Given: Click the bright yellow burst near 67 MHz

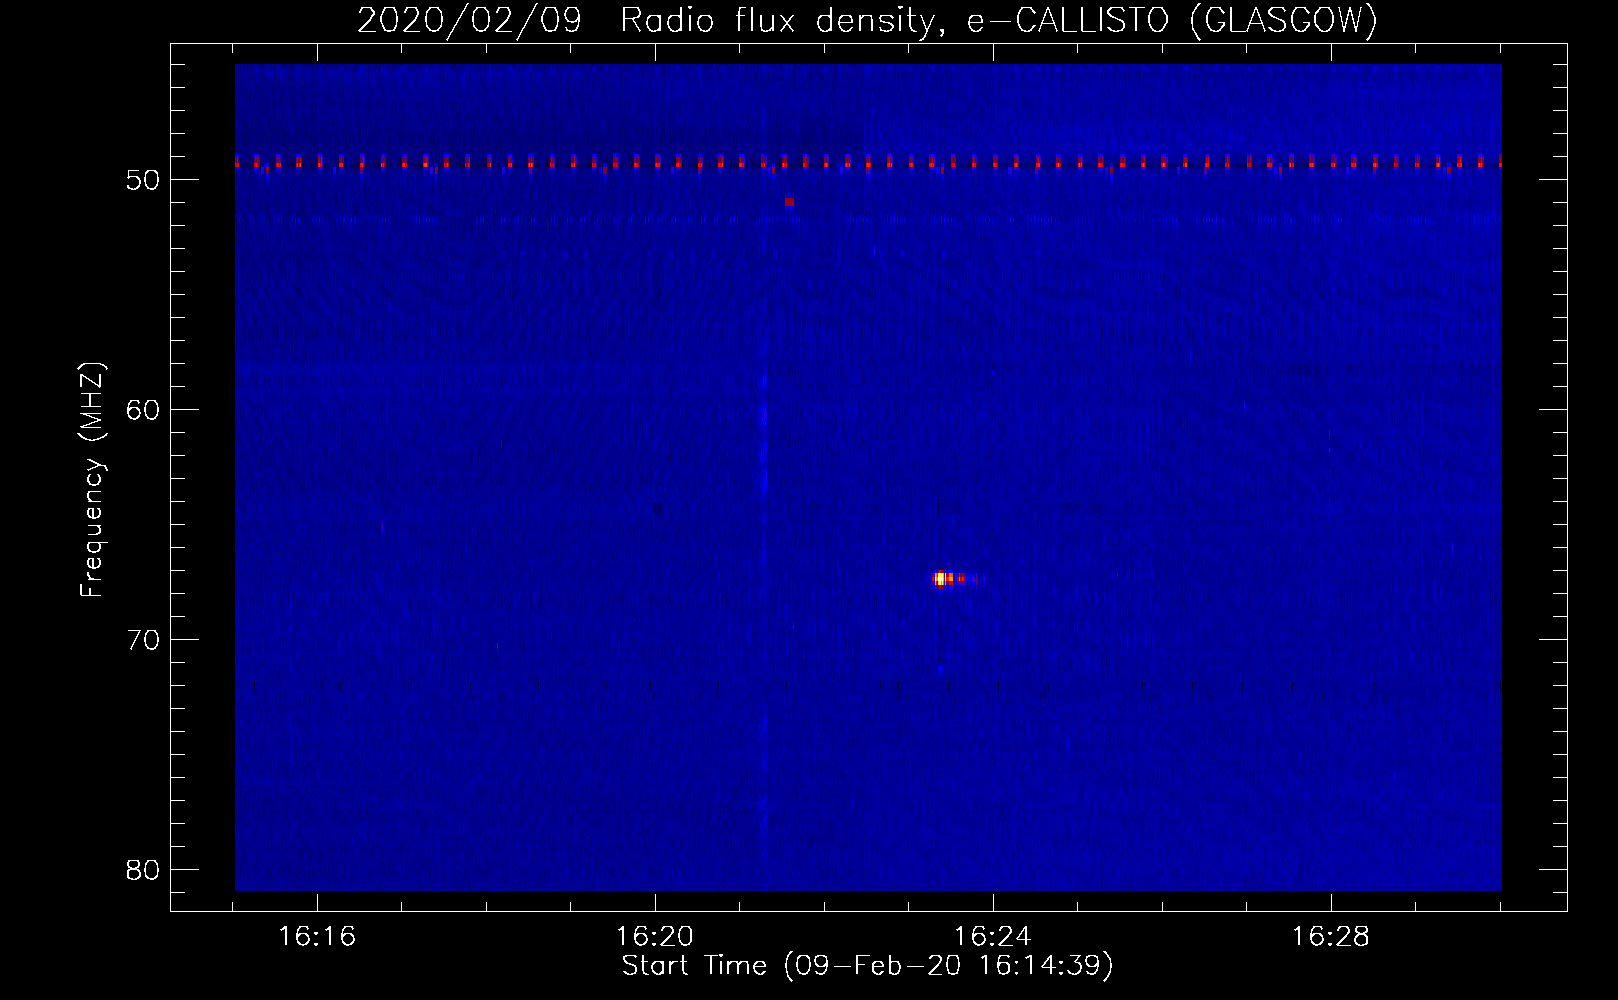Looking at the screenshot, I should tap(941, 578).
